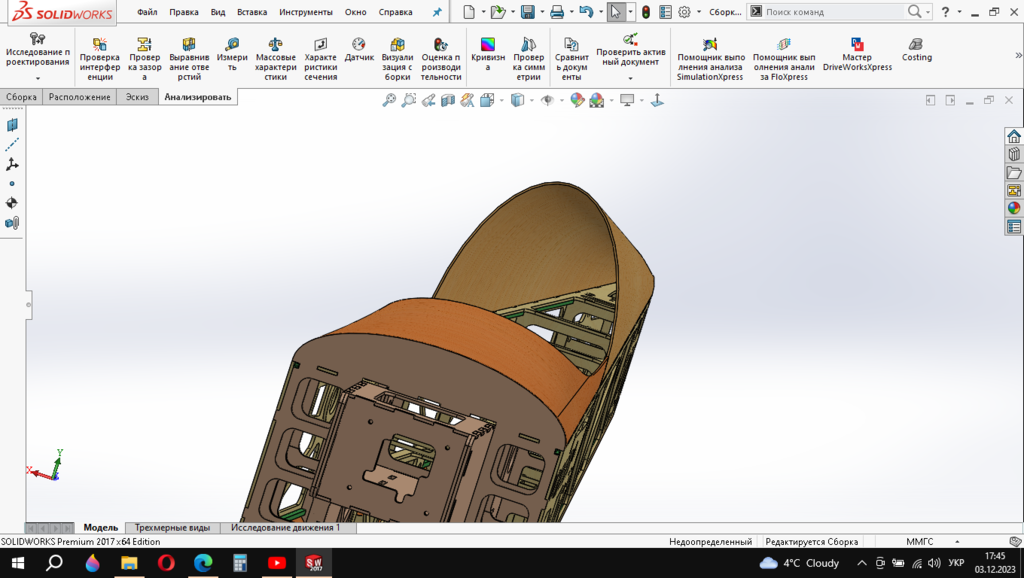Open the Инструменты menu

point(306,12)
